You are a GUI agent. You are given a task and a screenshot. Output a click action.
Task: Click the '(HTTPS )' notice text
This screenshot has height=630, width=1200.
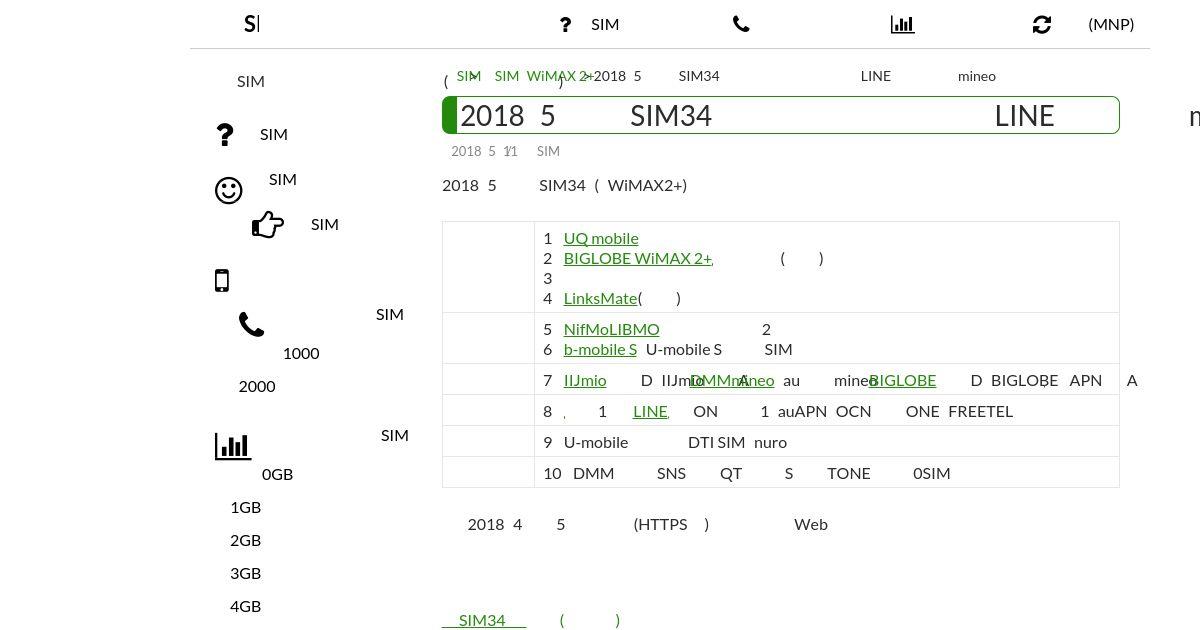point(671,524)
